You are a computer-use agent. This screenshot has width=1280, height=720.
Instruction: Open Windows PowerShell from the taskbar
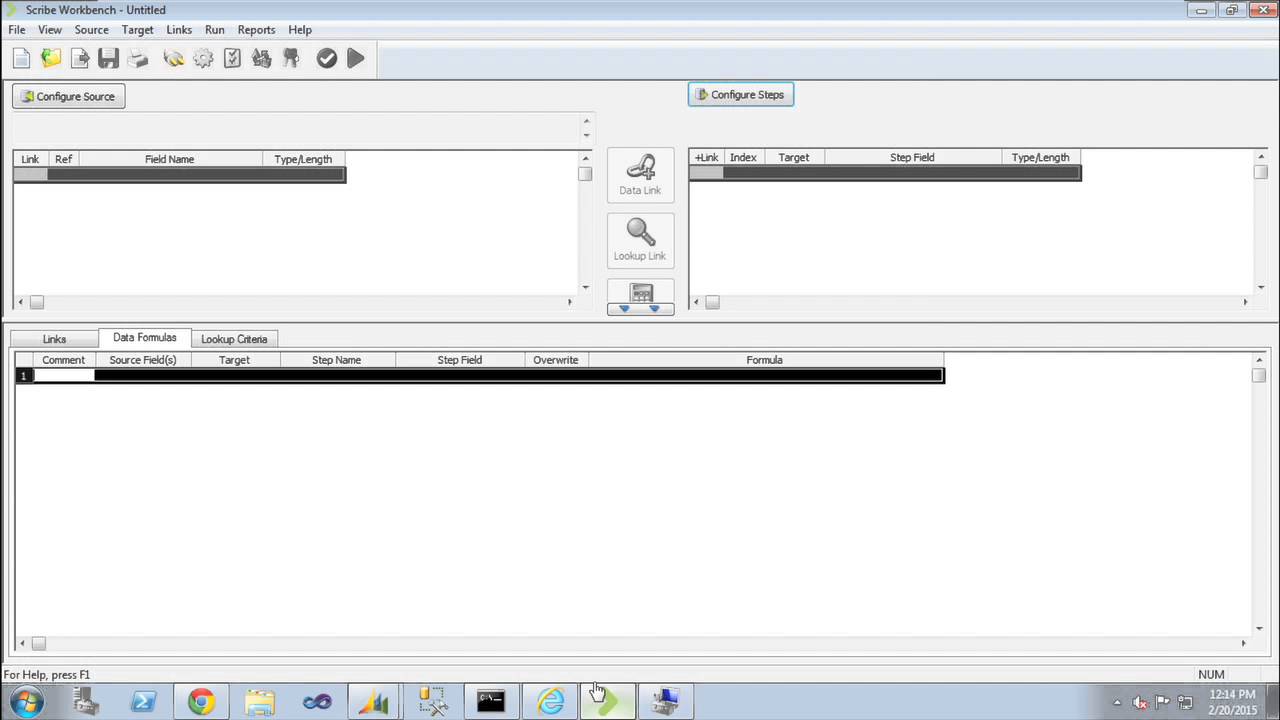[143, 702]
